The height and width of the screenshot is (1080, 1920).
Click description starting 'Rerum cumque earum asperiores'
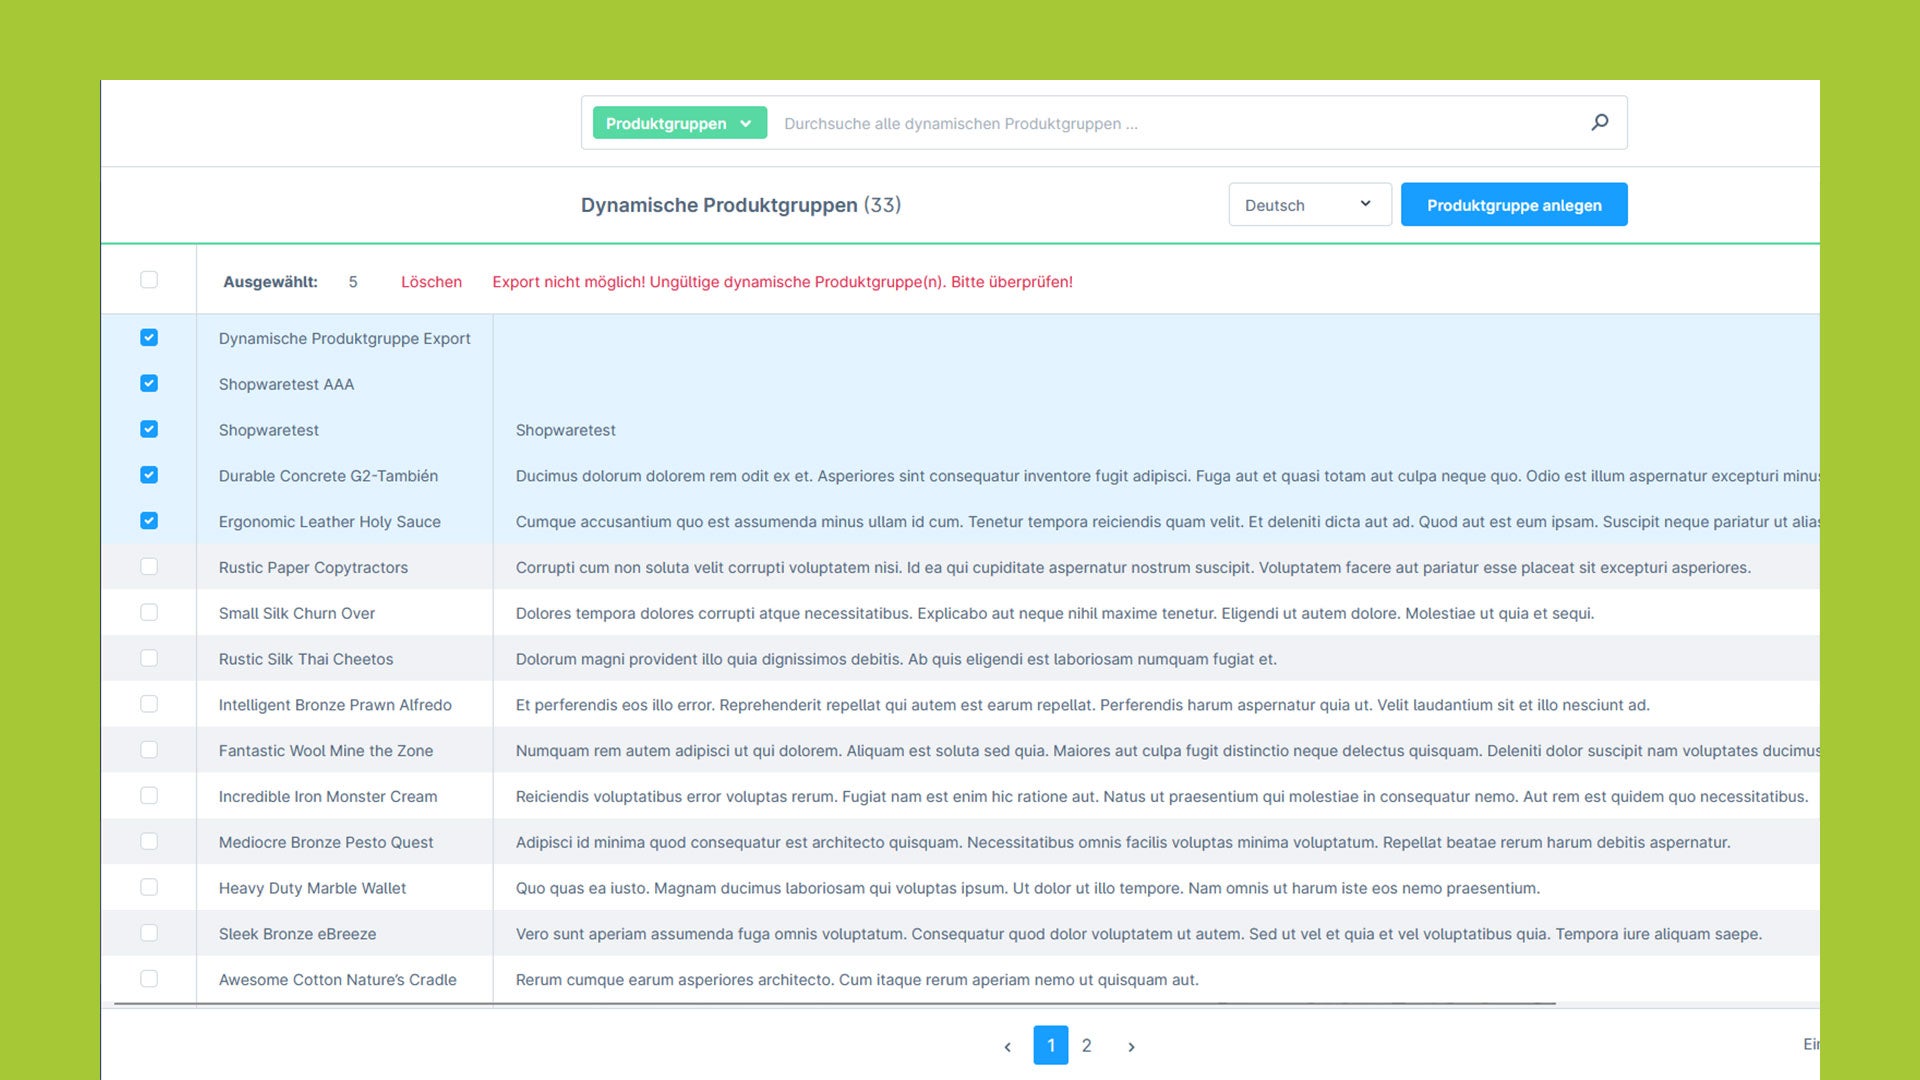click(857, 980)
